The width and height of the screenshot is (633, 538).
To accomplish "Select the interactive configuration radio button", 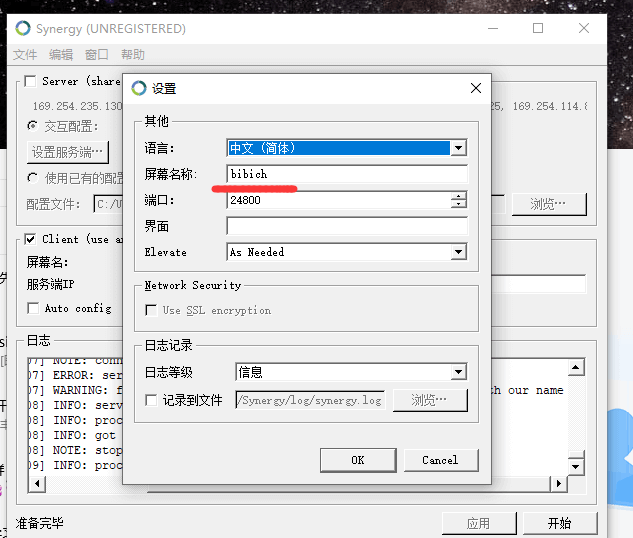I will point(32,127).
